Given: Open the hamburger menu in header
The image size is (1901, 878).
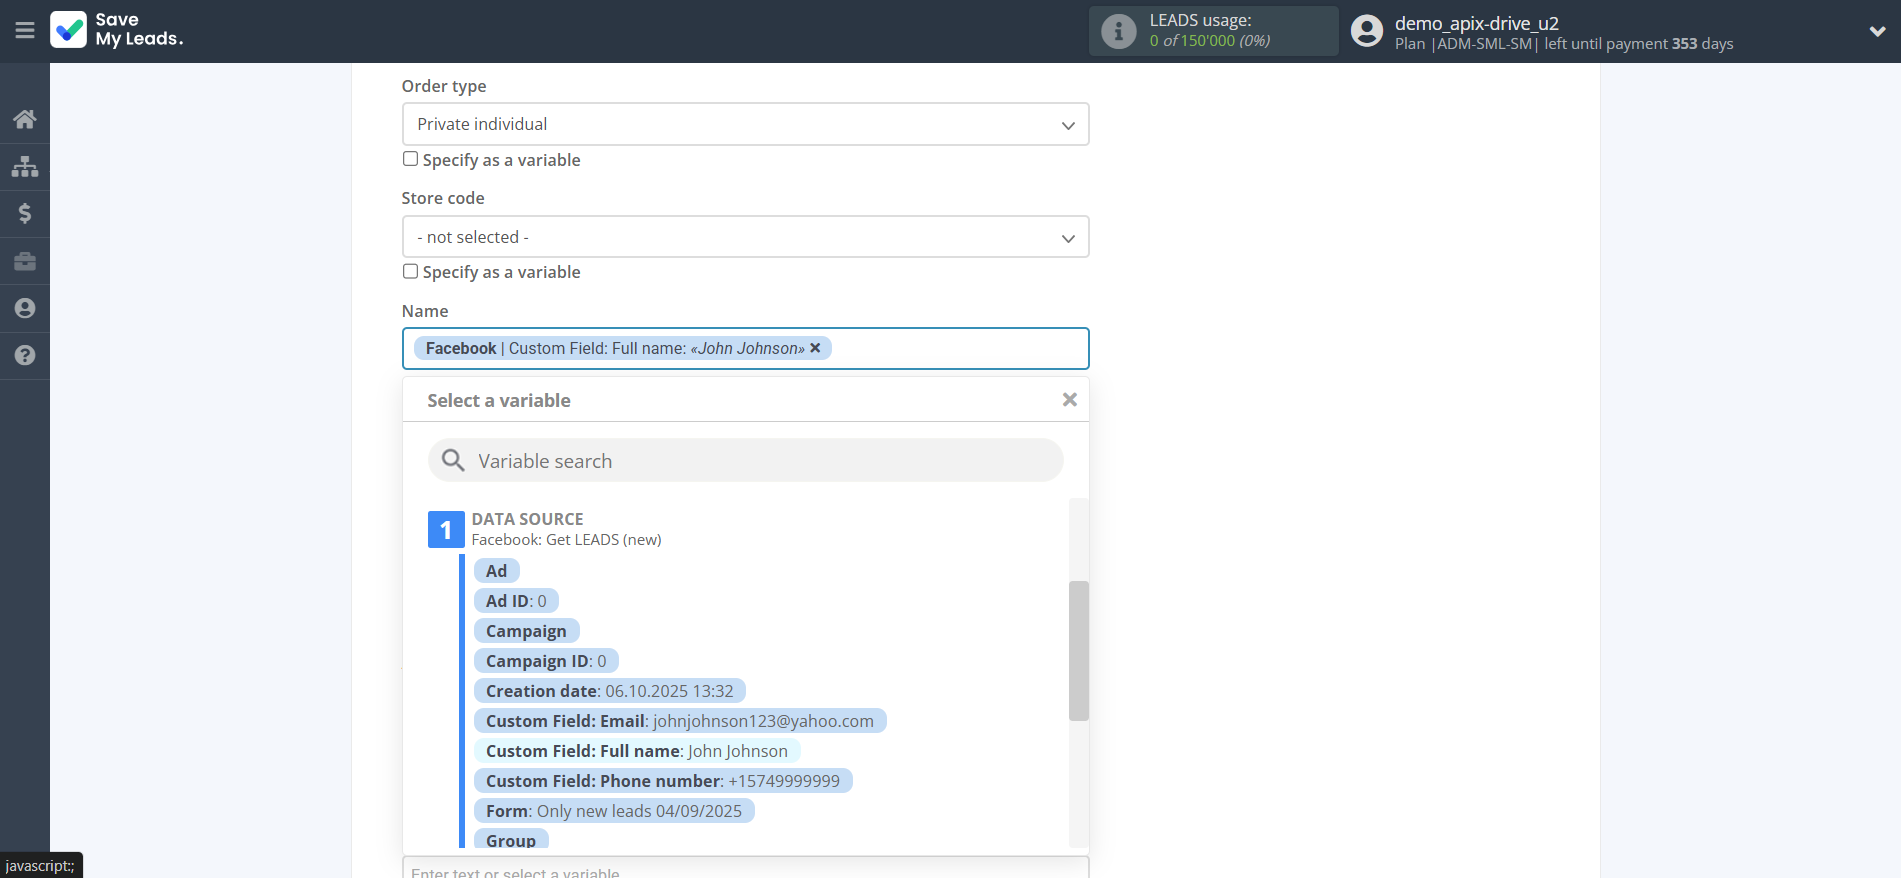Looking at the screenshot, I should click(x=25, y=31).
